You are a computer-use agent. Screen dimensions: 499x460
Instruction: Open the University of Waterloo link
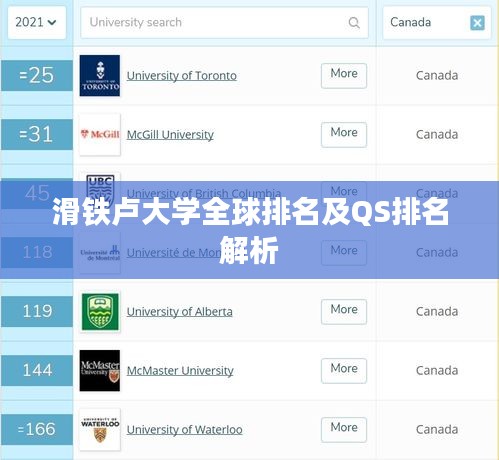coord(184,430)
